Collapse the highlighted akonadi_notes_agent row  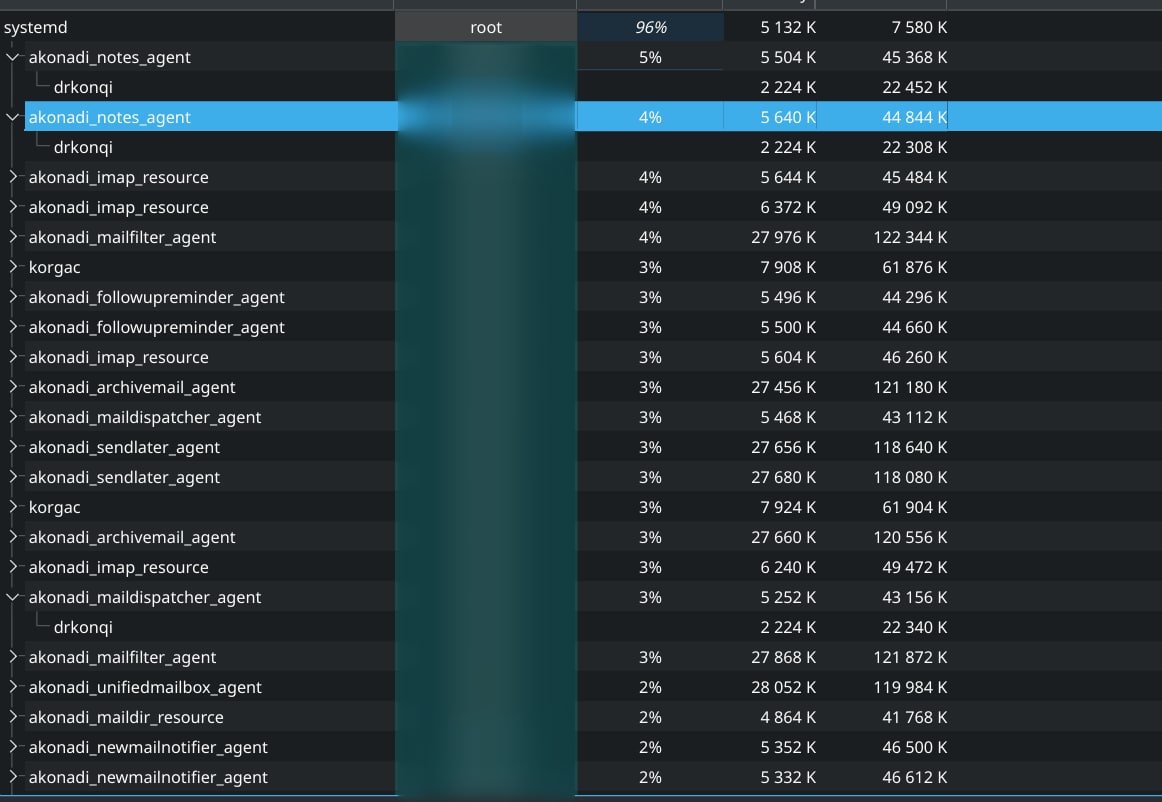pos(13,117)
